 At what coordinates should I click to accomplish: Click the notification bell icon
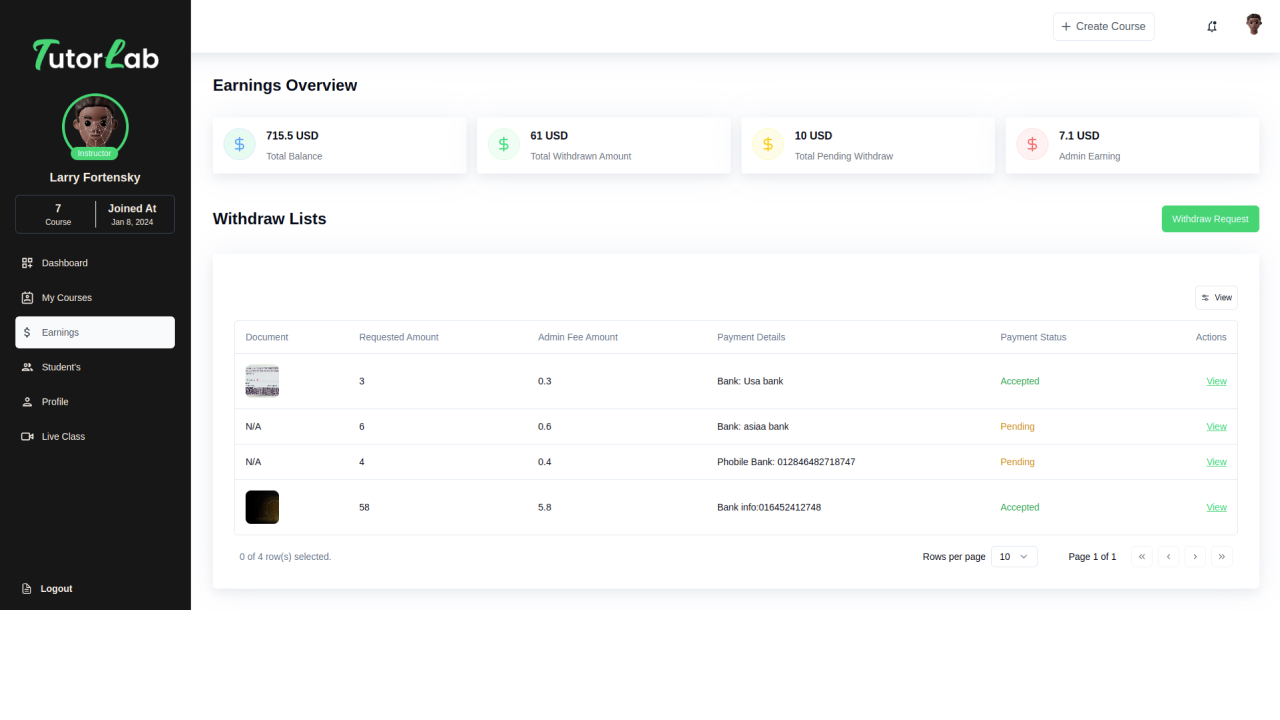tap(1211, 25)
